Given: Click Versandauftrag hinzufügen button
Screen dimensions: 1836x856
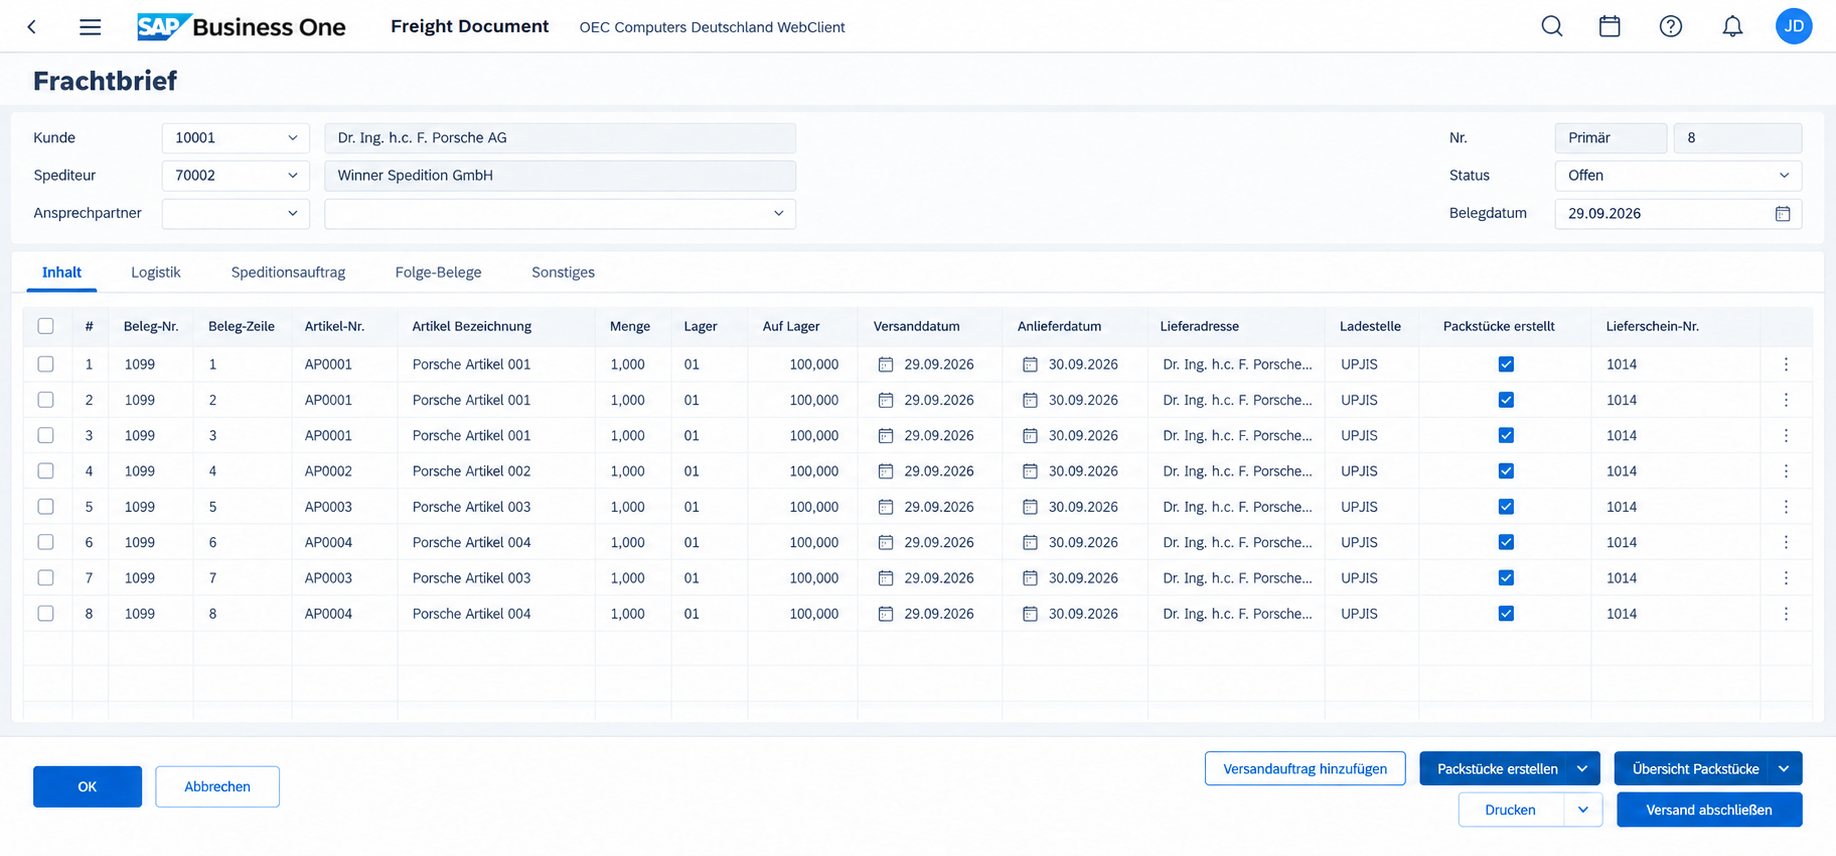Looking at the screenshot, I should pyautogui.click(x=1305, y=769).
